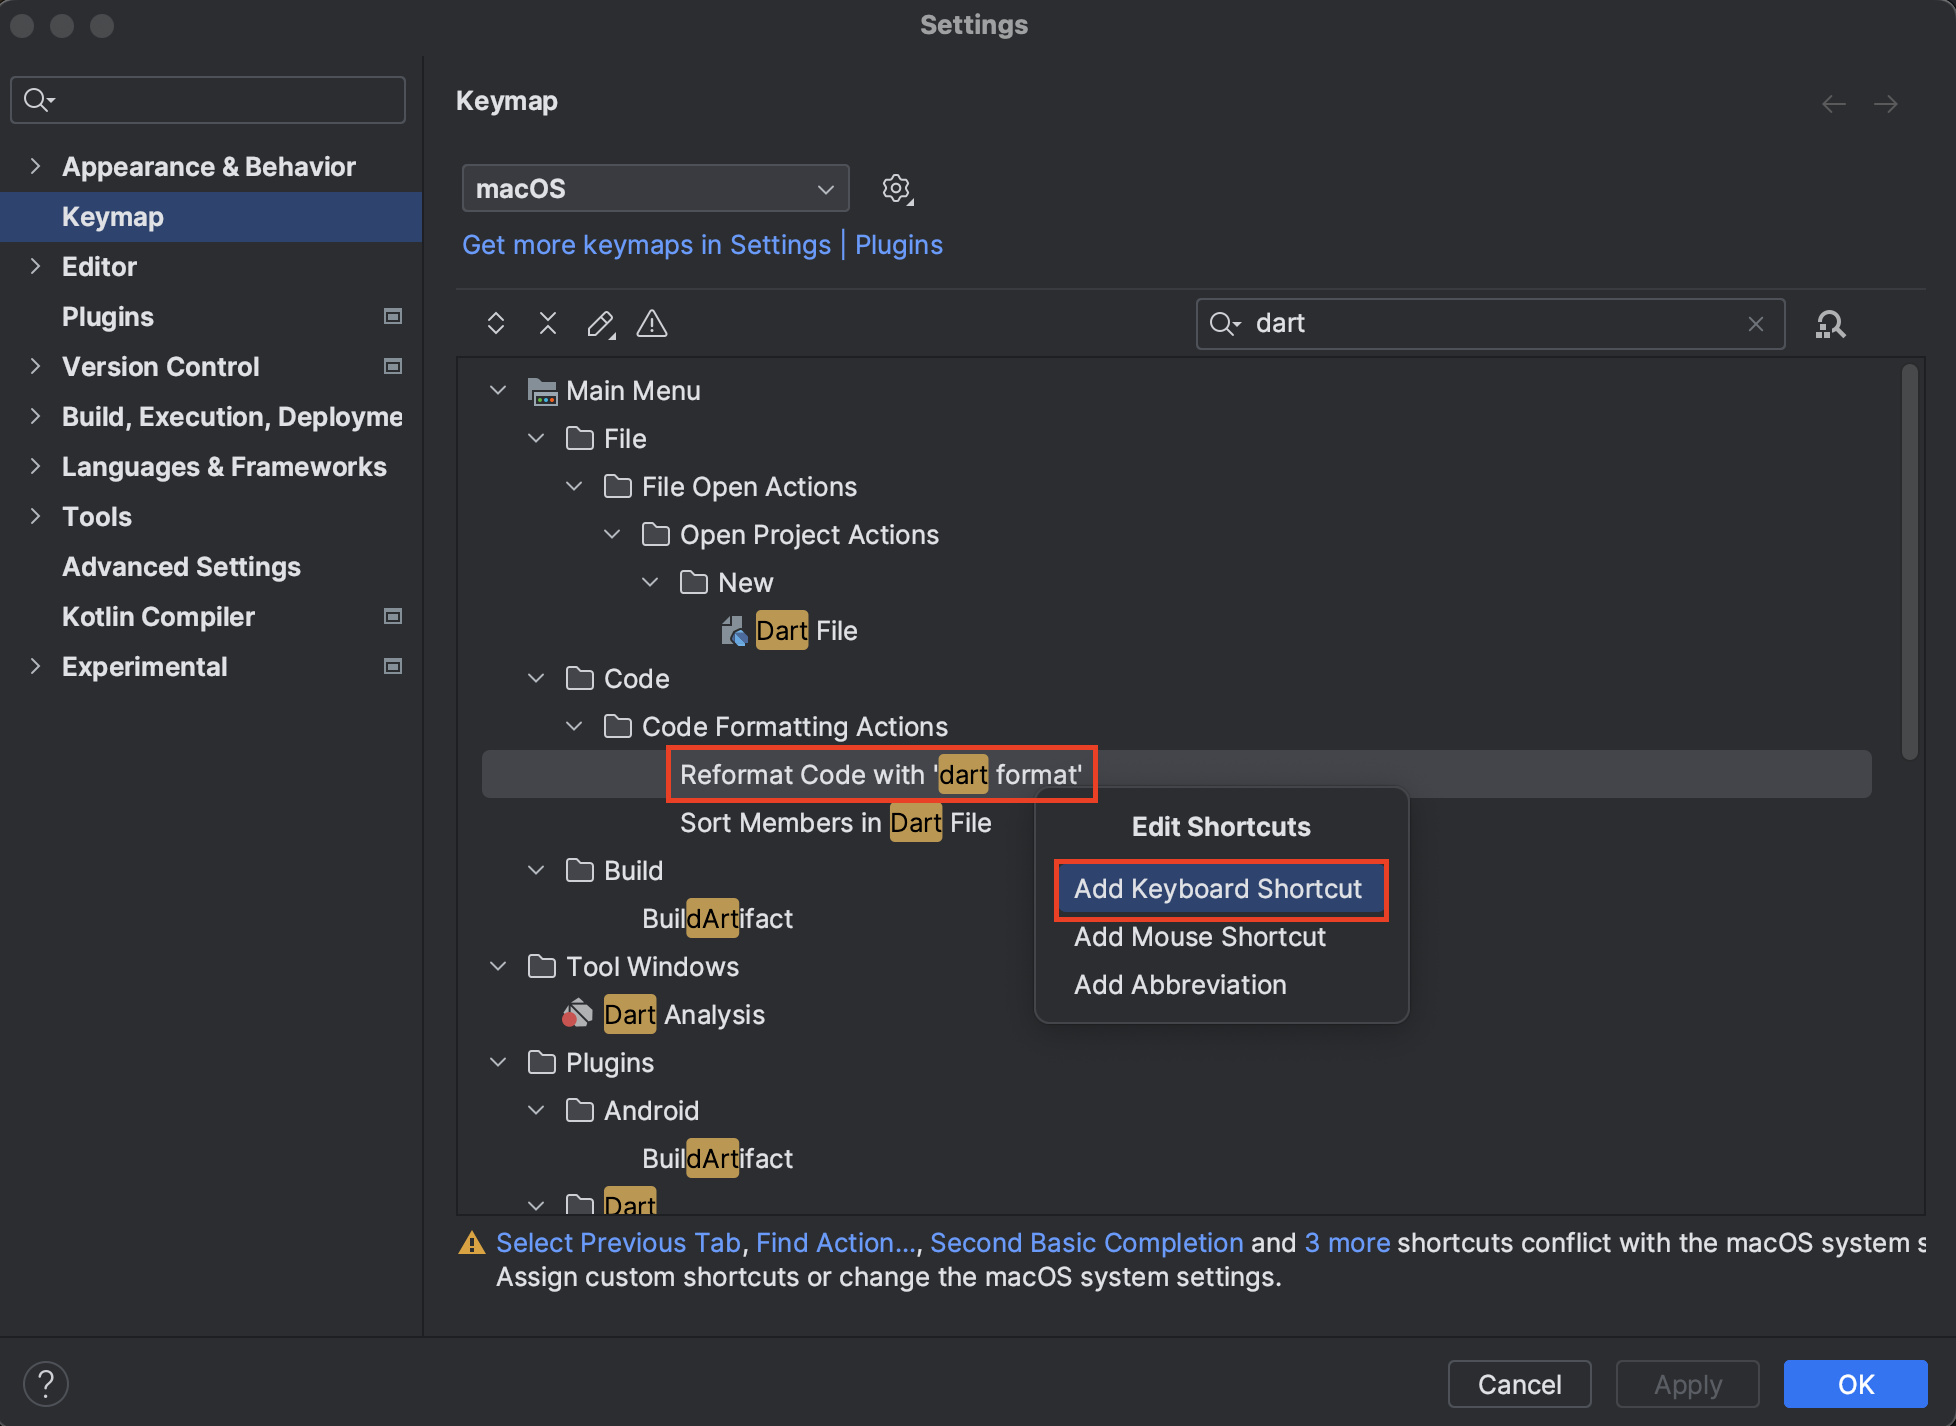The width and height of the screenshot is (1956, 1426).
Task: Collapse the Plugins tree node
Action: coord(498,1062)
